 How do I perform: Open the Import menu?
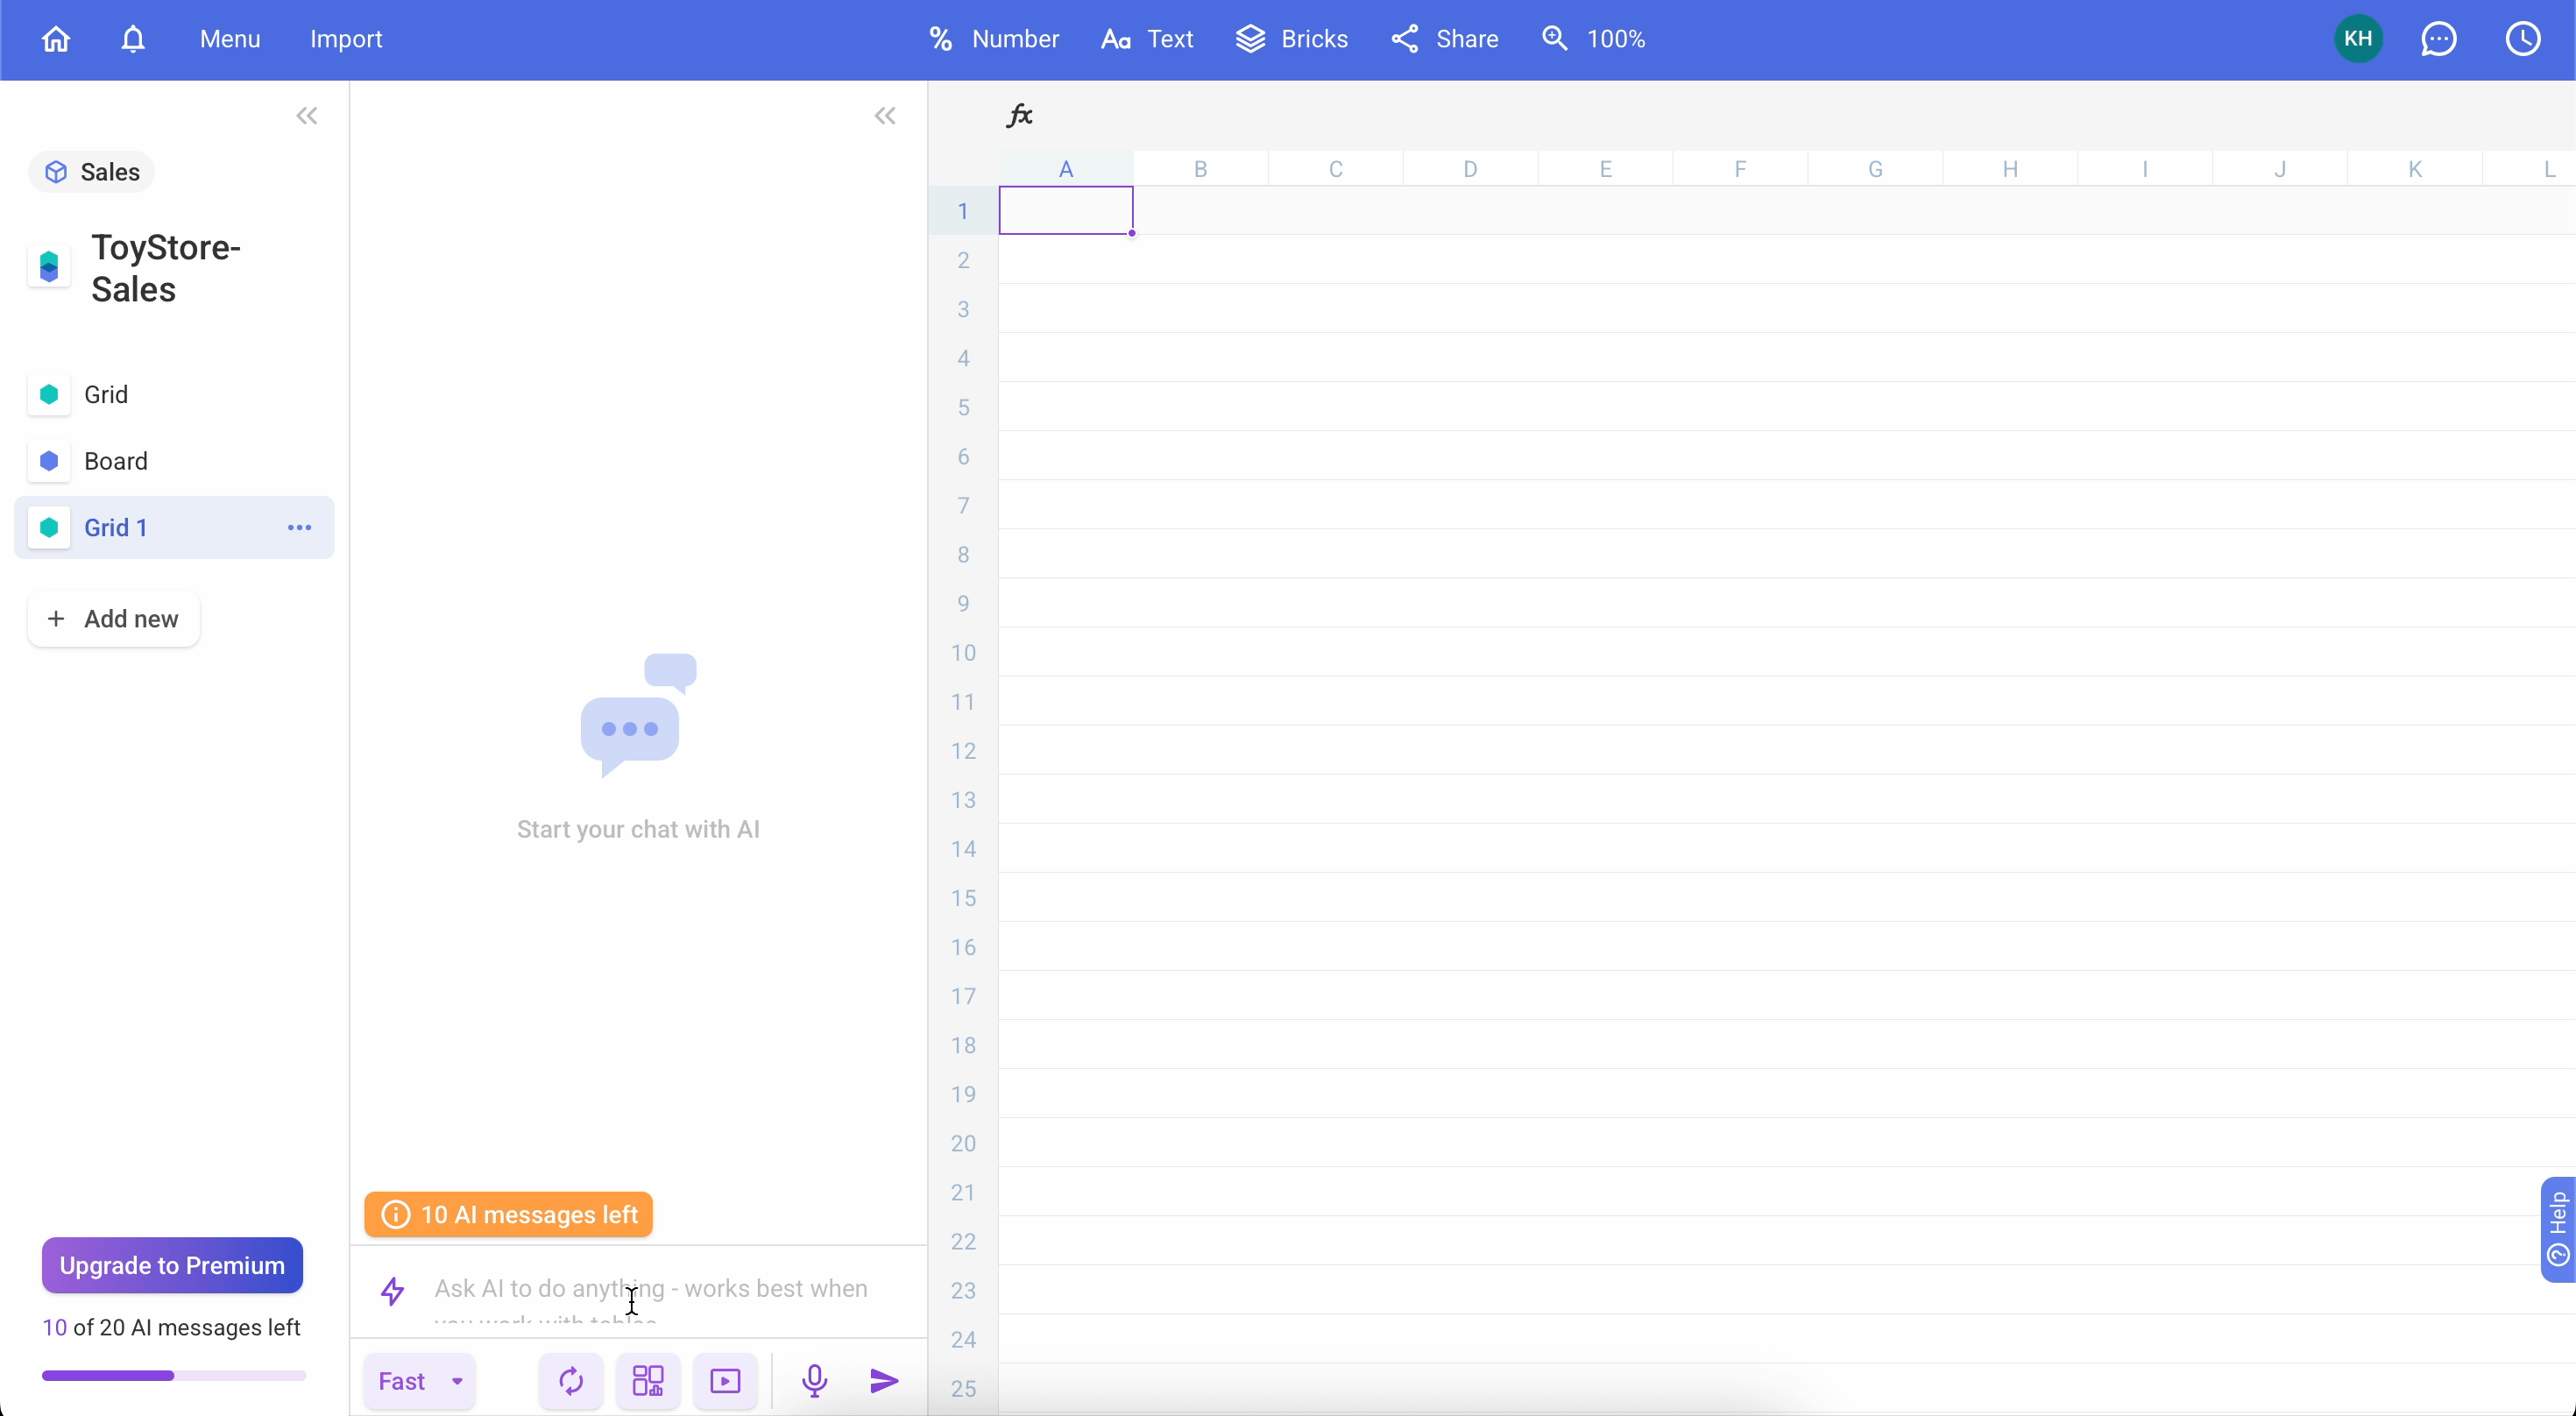tap(345, 39)
